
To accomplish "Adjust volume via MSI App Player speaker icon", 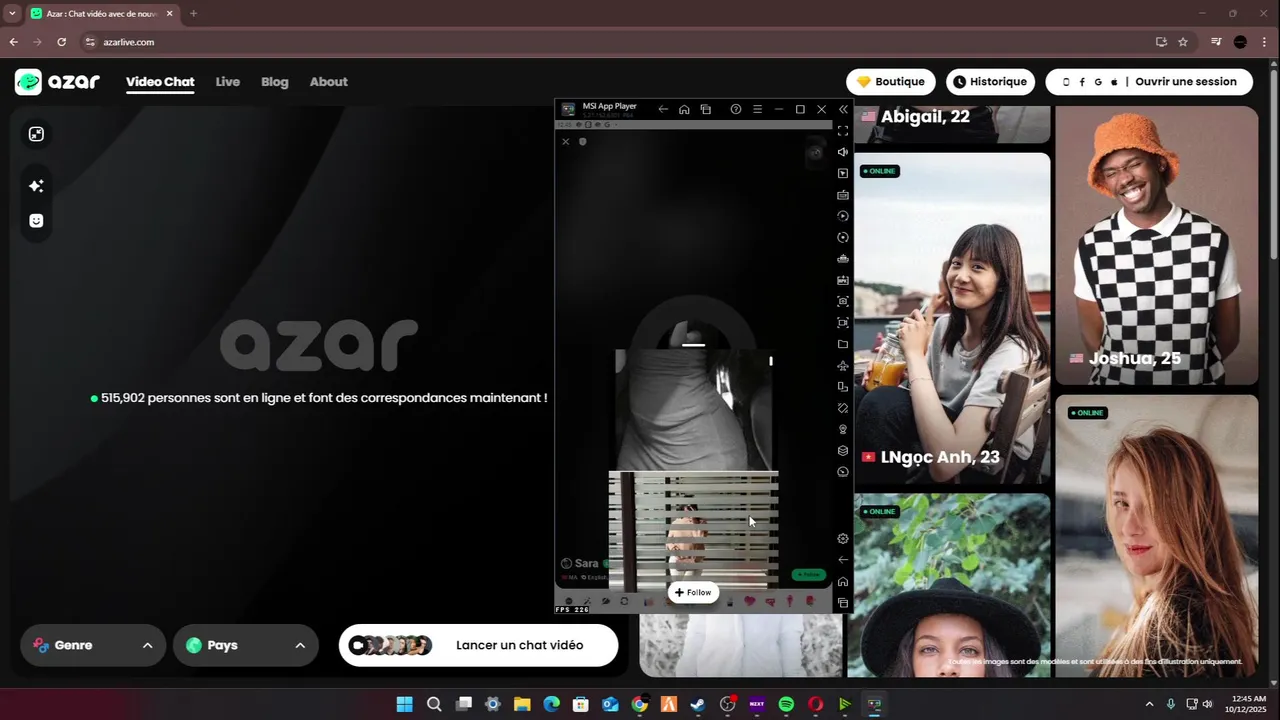I will tap(843, 152).
